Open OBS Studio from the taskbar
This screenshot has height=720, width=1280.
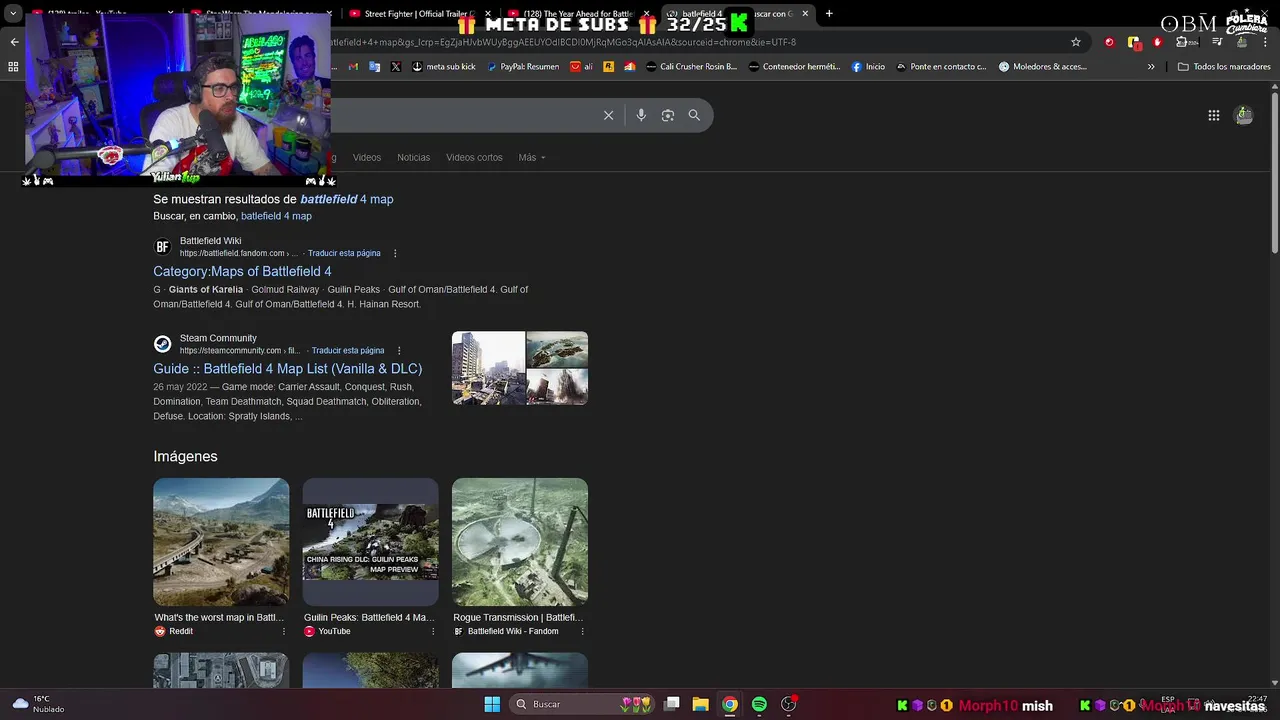(x=789, y=704)
